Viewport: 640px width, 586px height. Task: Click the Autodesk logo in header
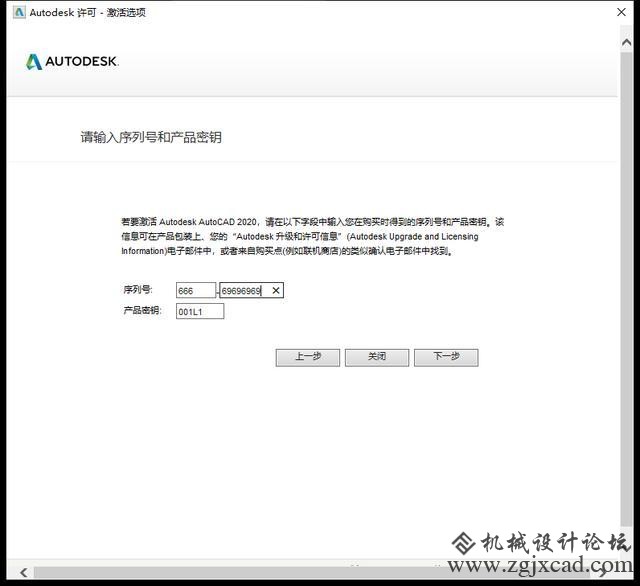point(72,62)
